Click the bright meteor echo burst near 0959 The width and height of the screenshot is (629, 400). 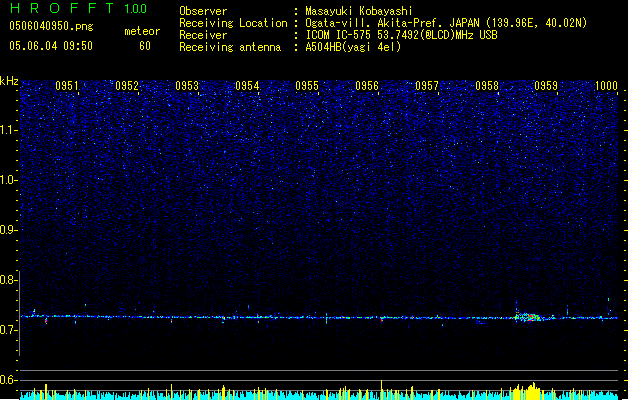530,317
